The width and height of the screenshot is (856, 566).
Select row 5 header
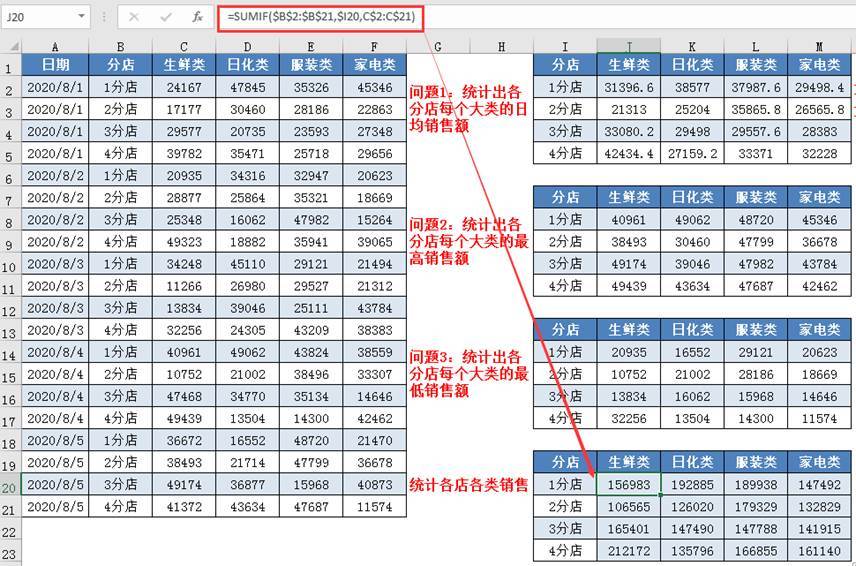point(10,154)
